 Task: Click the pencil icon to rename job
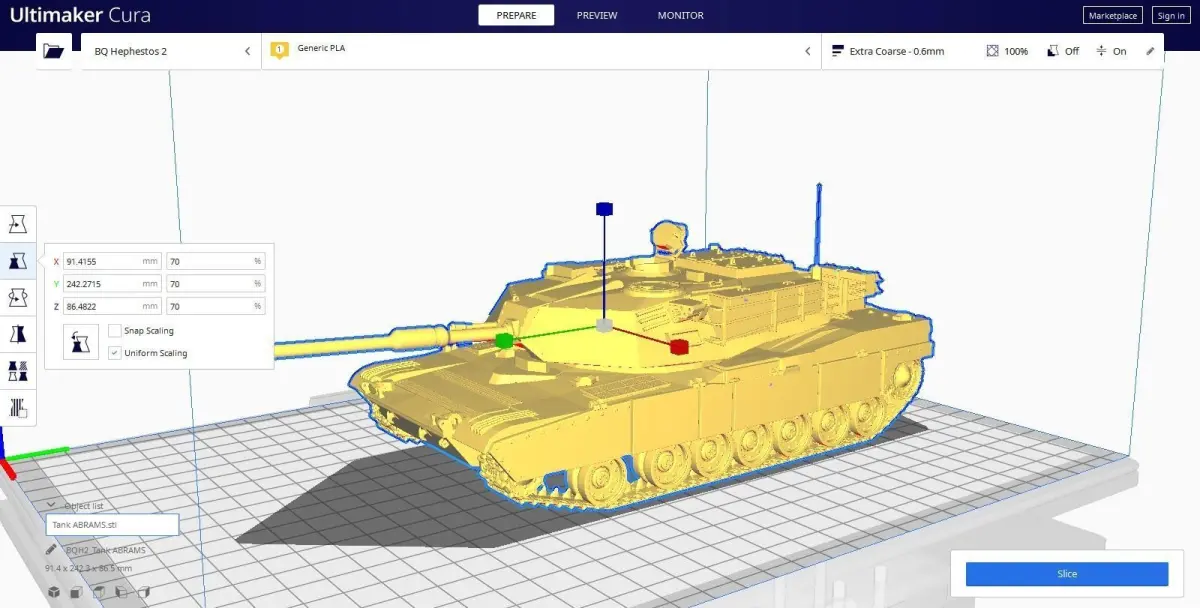(51, 550)
